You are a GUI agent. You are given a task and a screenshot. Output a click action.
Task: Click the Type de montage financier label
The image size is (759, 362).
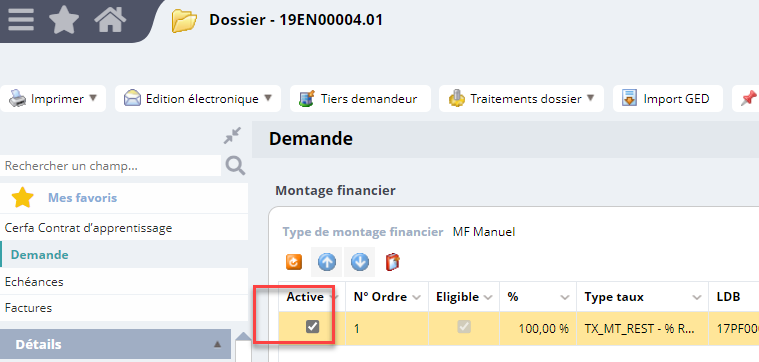click(363, 232)
